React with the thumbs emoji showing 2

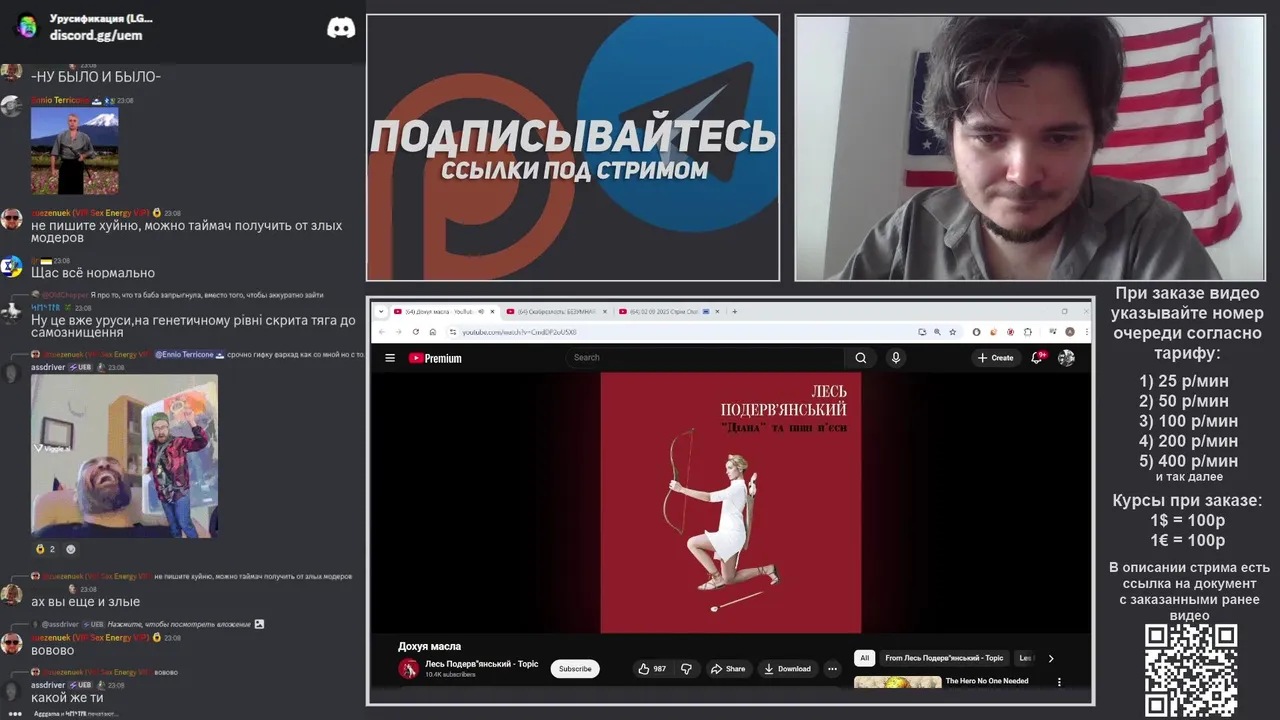pos(47,549)
